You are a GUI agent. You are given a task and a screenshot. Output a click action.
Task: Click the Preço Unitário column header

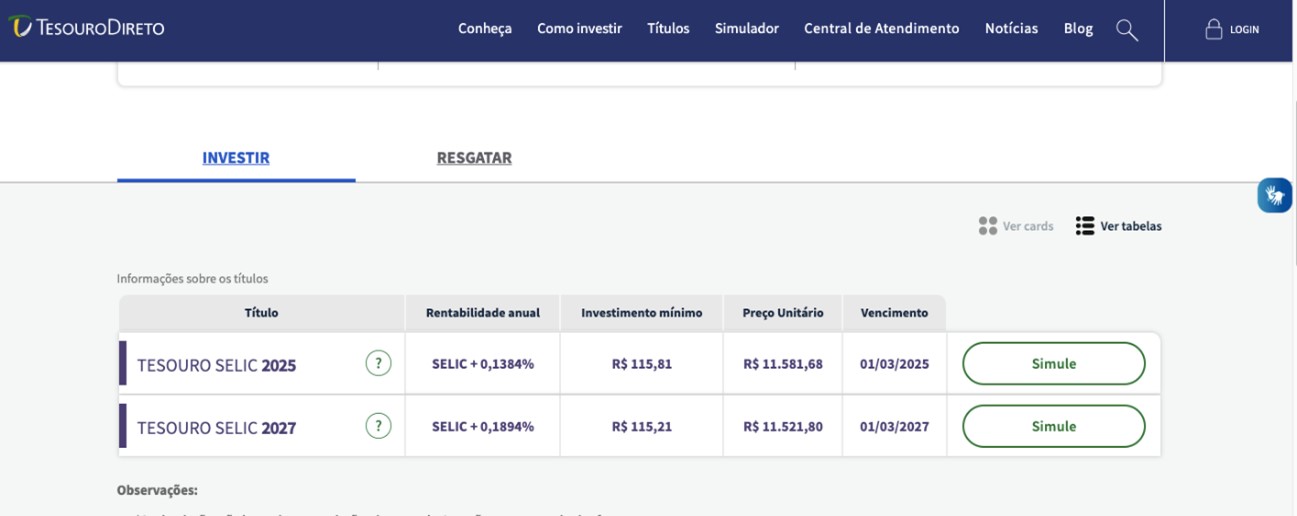click(x=783, y=313)
